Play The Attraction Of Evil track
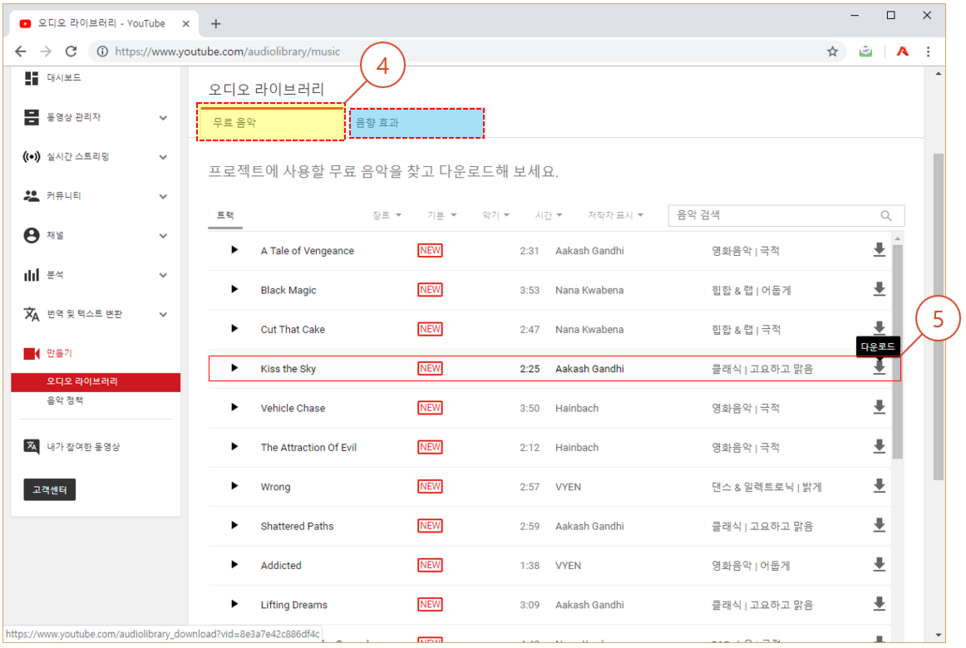 (x=234, y=447)
